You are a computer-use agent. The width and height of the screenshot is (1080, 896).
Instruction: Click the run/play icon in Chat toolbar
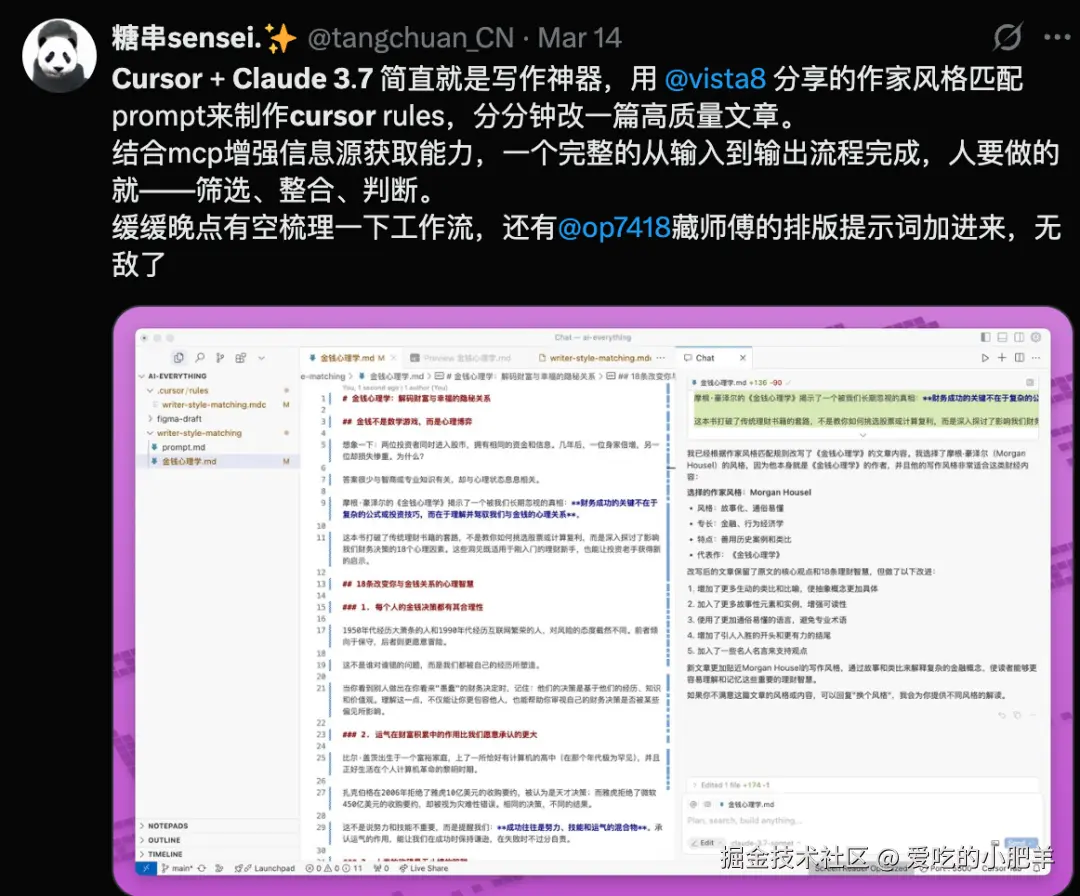[x=985, y=358]
